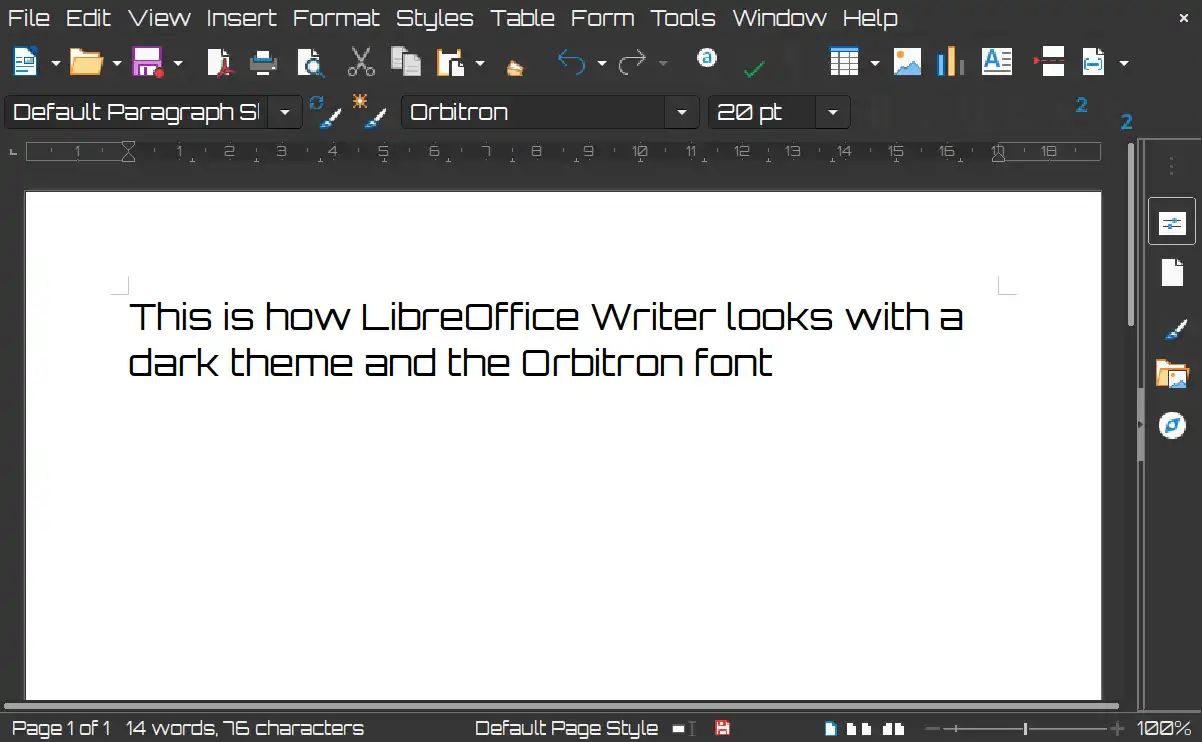The image size is (1202, 742).
Task: Switch to multiple-page view layout
Action: point(859,729)
